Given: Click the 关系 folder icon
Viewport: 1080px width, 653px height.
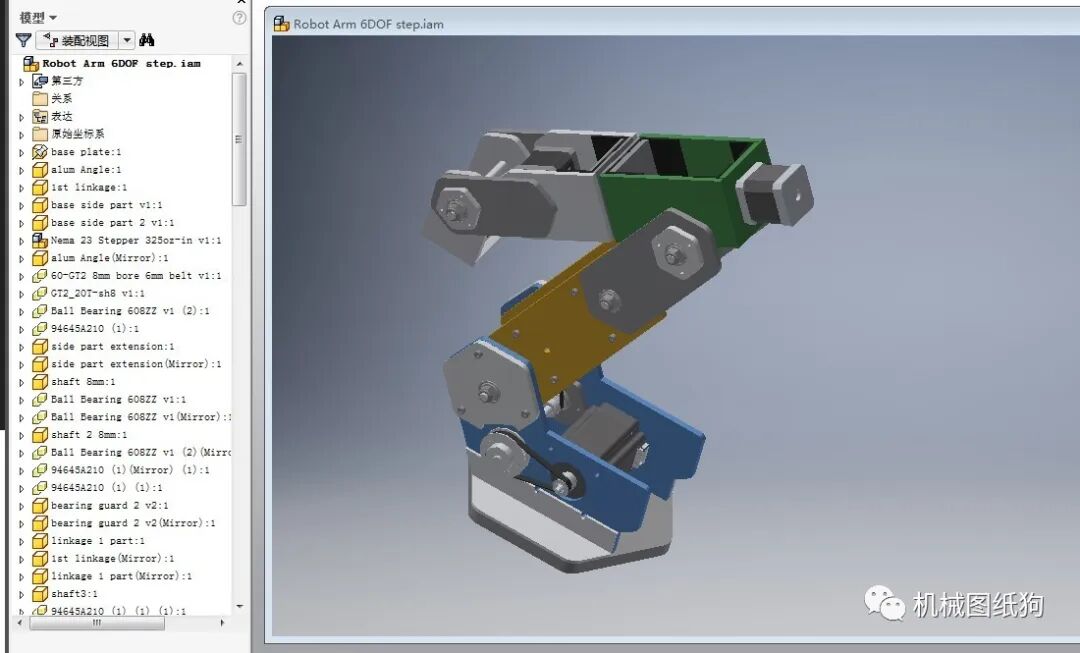Looking at the screenshot, I should click(x=40, y=99).
